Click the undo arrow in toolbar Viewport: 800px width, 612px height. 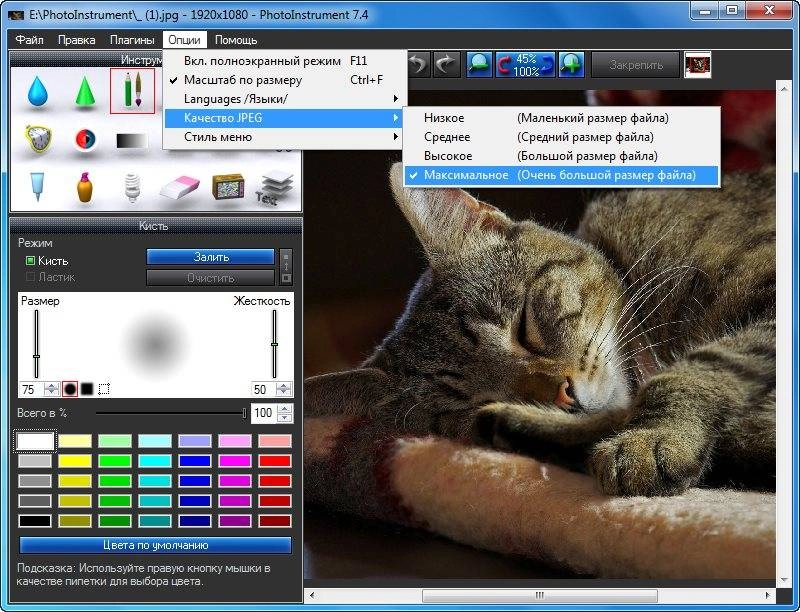419,65
